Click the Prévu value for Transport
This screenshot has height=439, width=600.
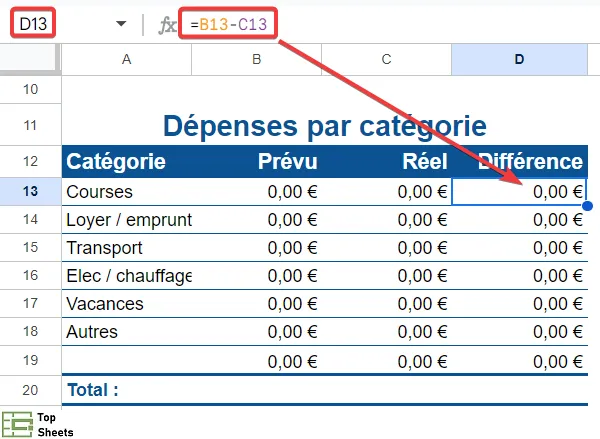(x=256, y=248)
